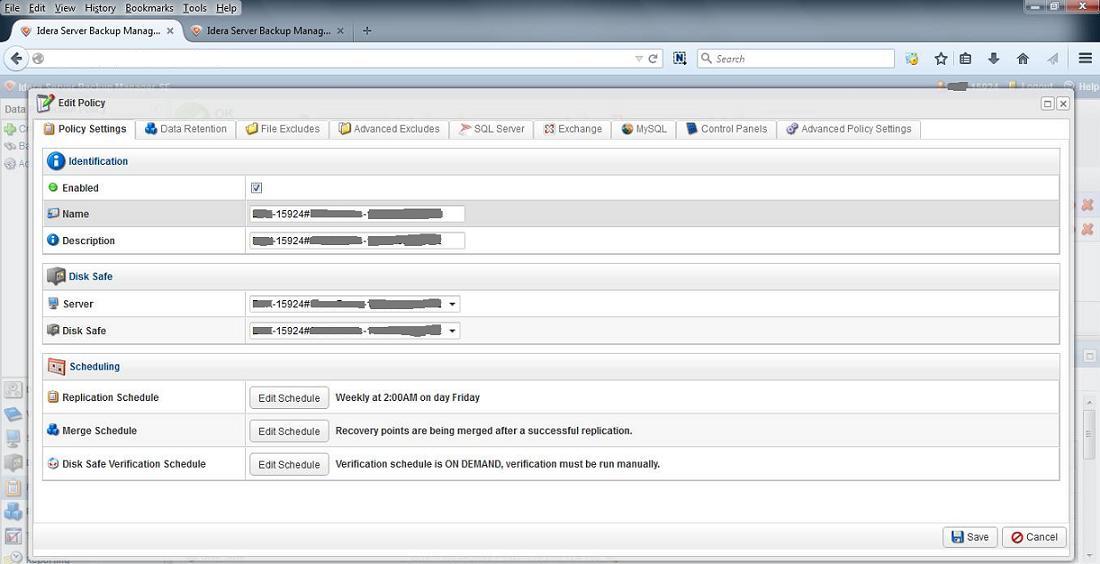Open the View menu

65,8
